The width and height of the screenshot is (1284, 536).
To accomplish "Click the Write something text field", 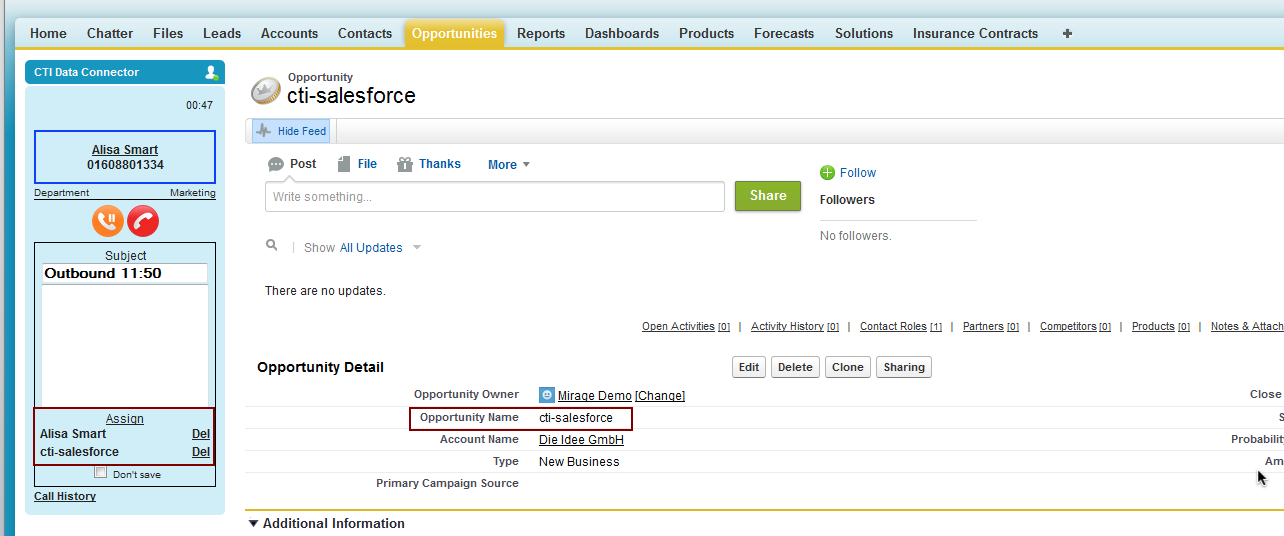I will pos(495,197).
